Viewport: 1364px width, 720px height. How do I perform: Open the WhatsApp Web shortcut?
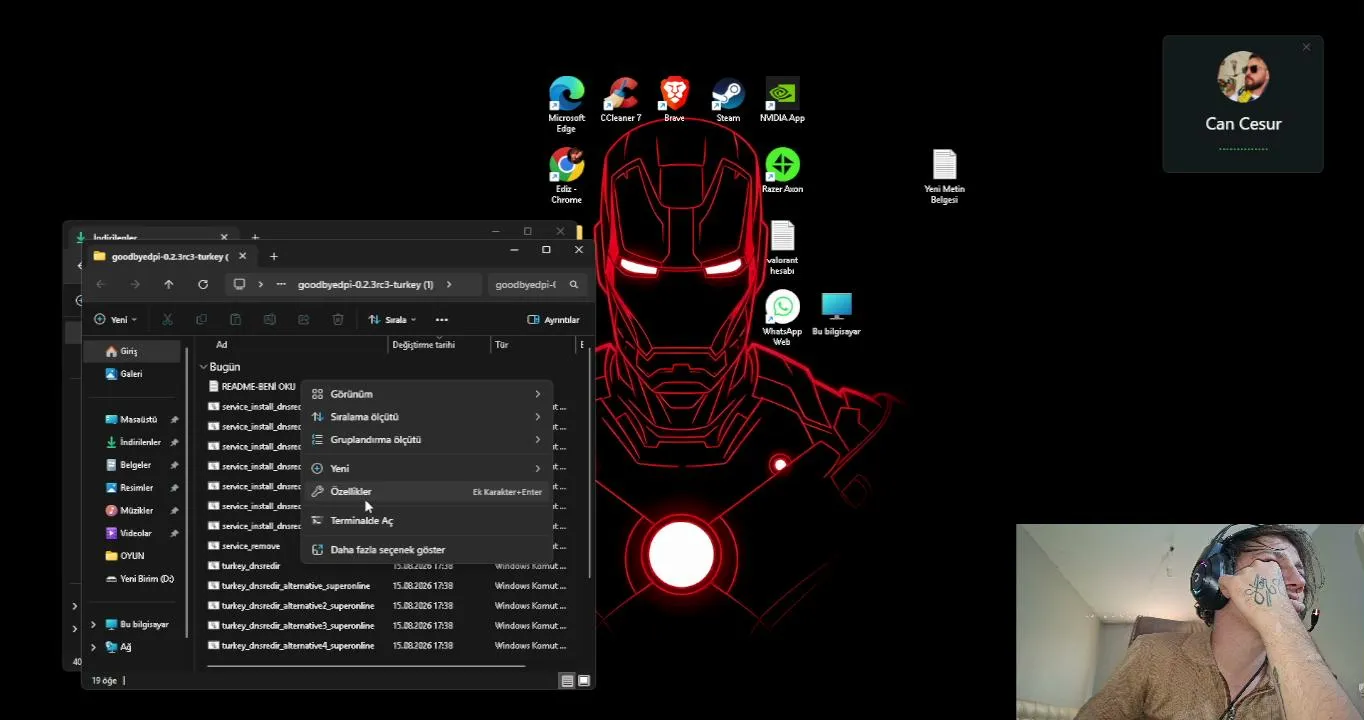782,319
